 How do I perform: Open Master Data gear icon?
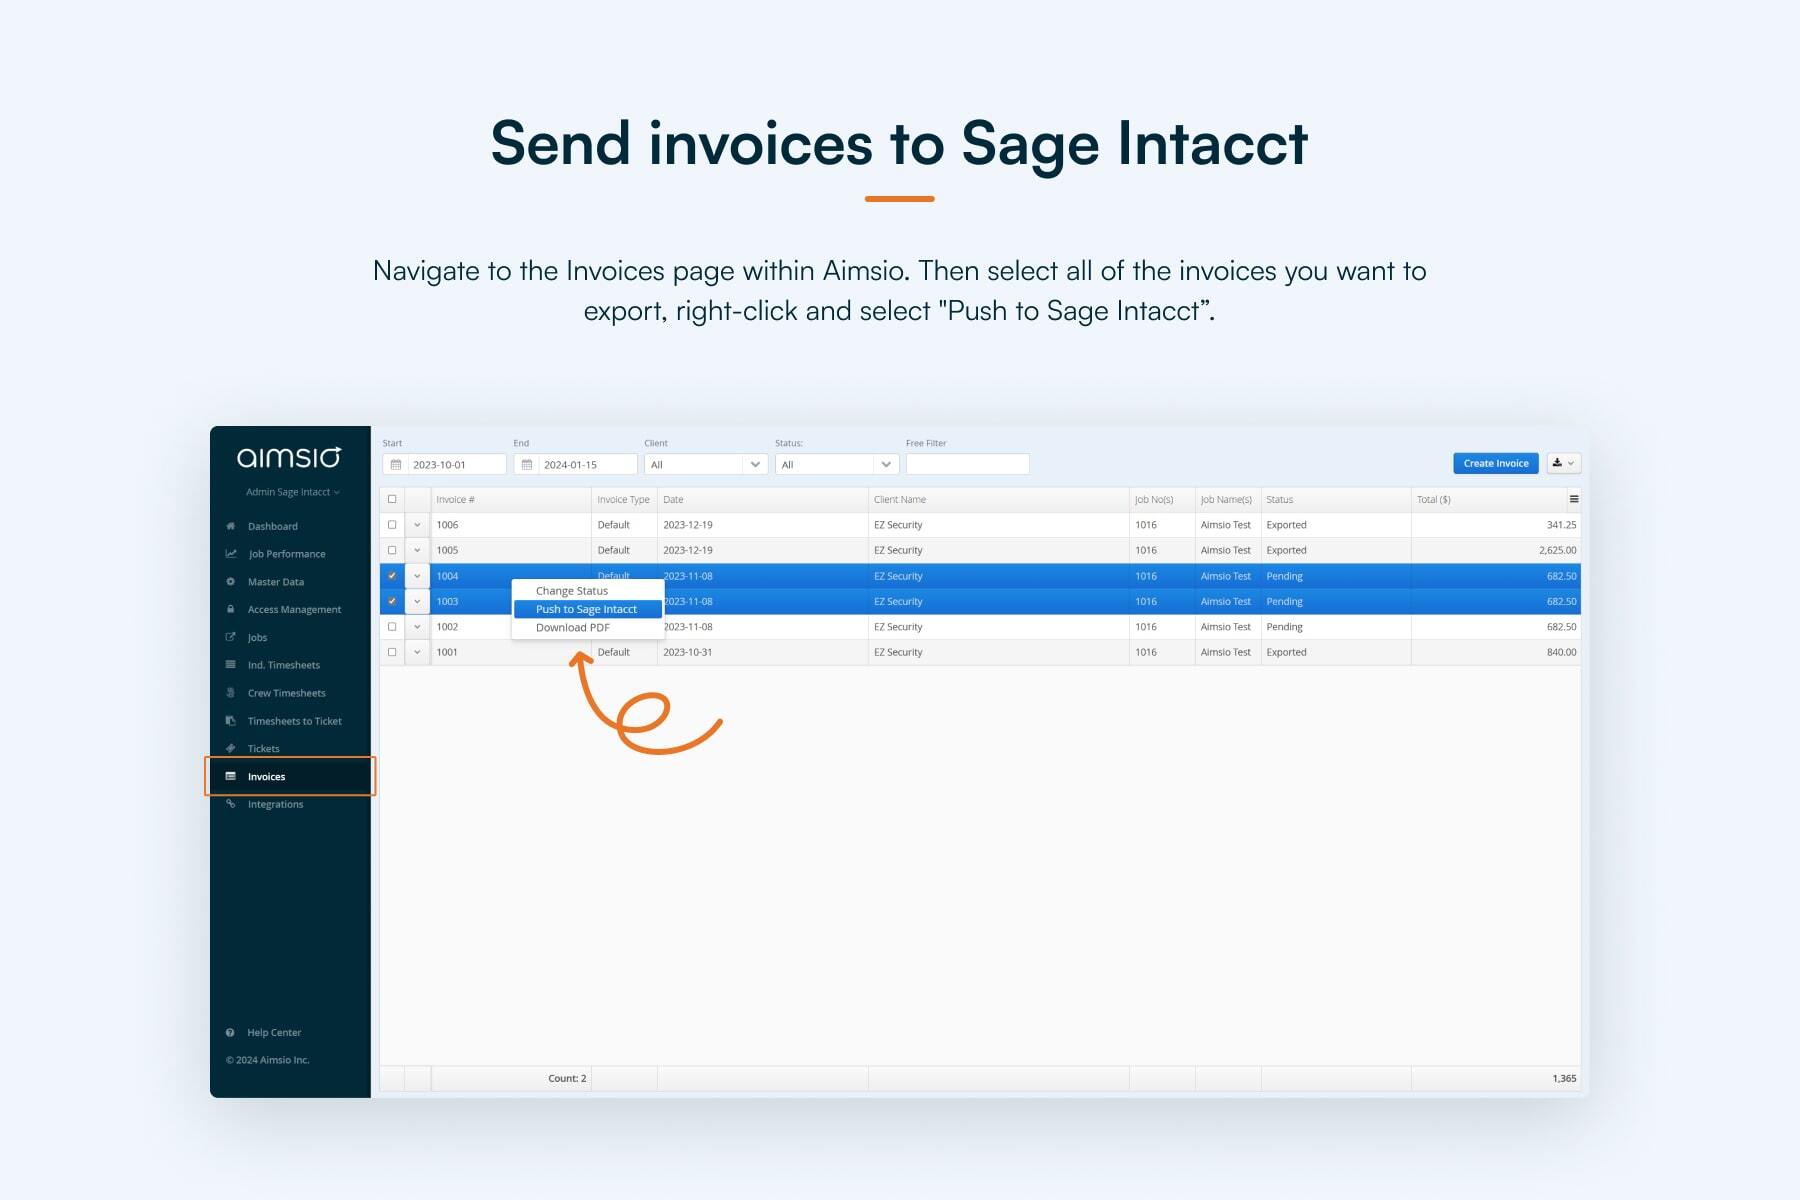pos(231,582)
